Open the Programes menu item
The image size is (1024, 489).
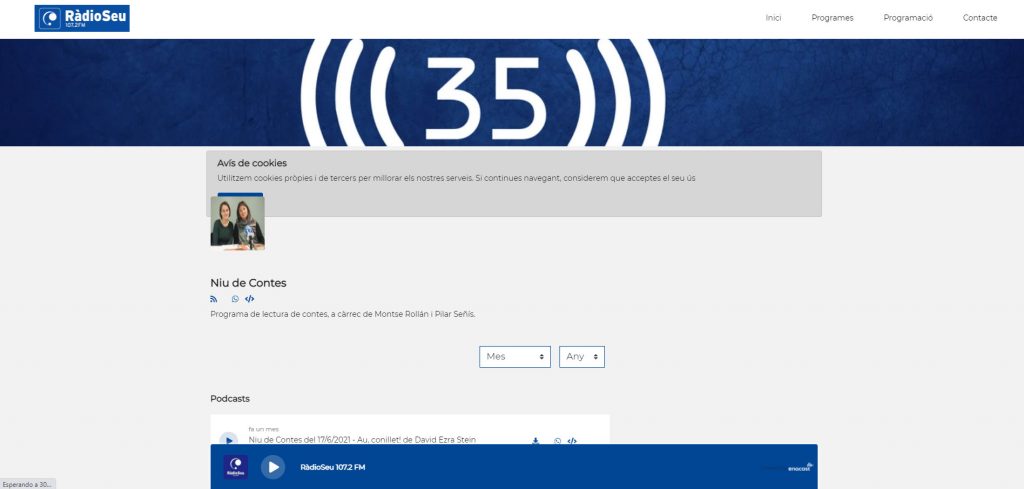point(832,18)
